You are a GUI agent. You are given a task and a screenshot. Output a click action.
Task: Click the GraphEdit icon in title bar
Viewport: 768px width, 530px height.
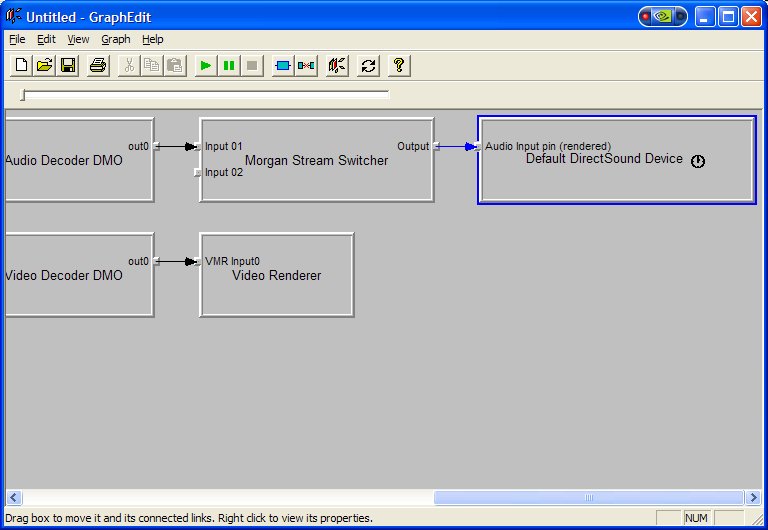point(14,16)
